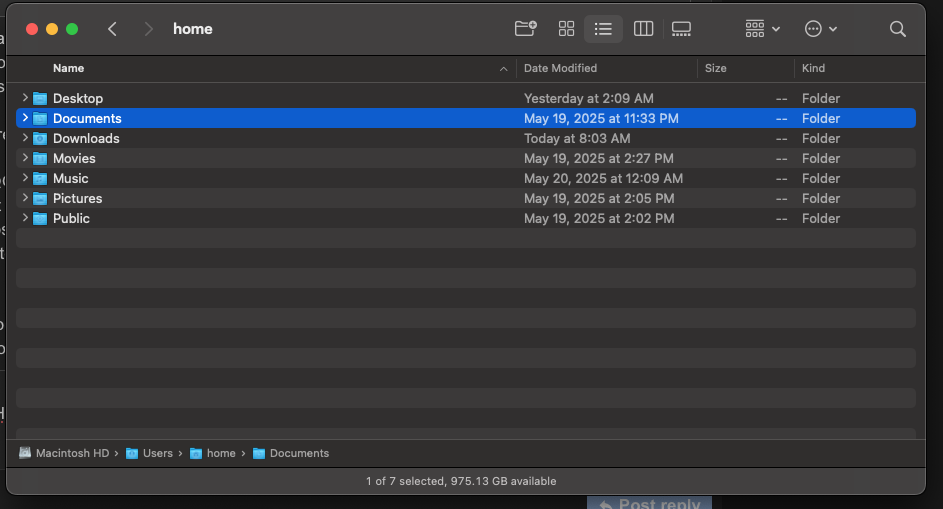Viewport: 943px width, 509px height.
Task: Select the Movies folder icon
Action: point(40,158)
